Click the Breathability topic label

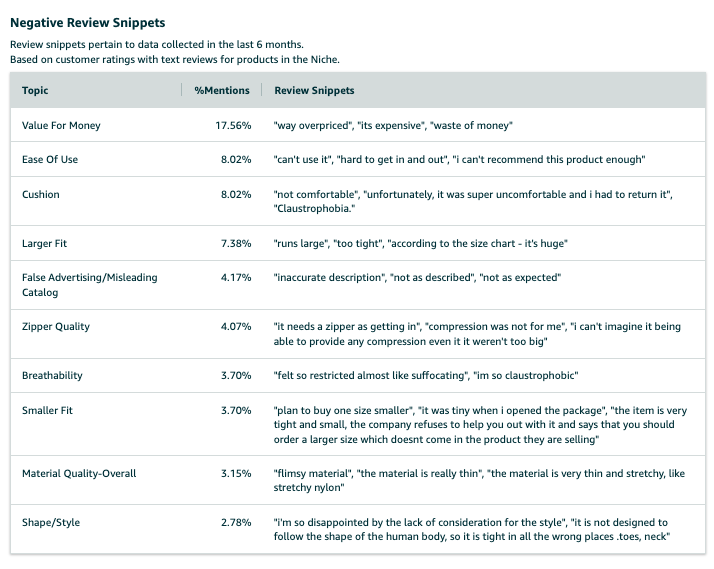tap(52, 376)
